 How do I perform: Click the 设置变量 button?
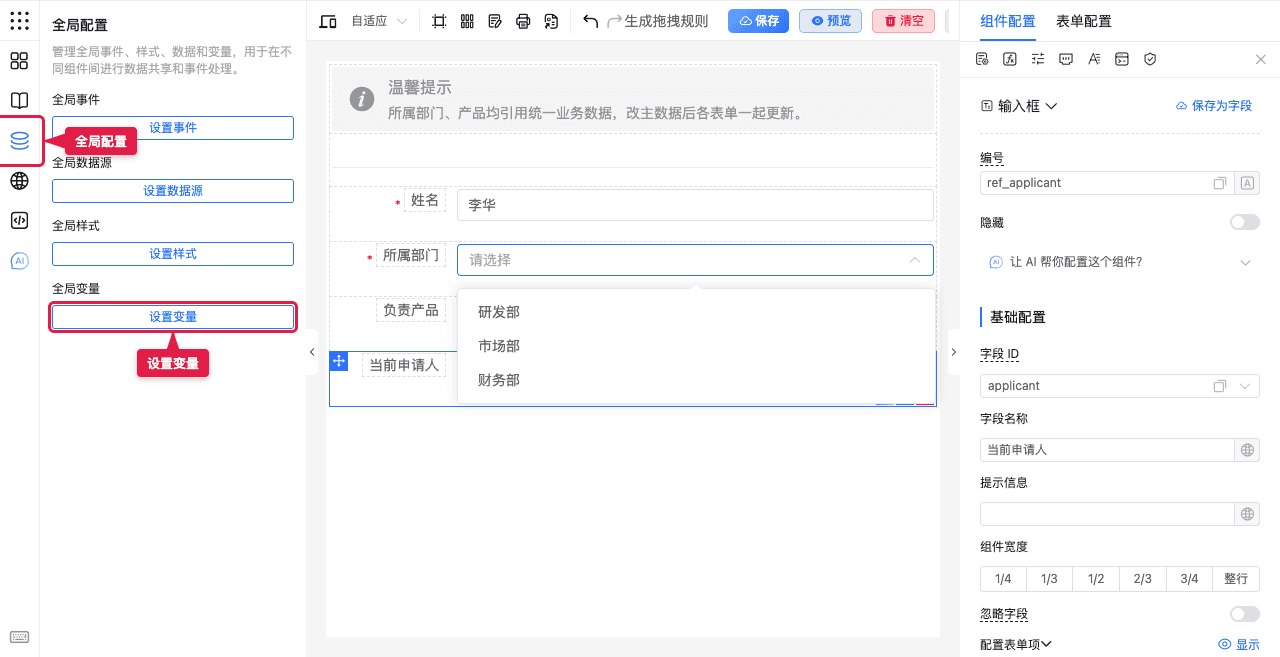[x=173, y=317]
